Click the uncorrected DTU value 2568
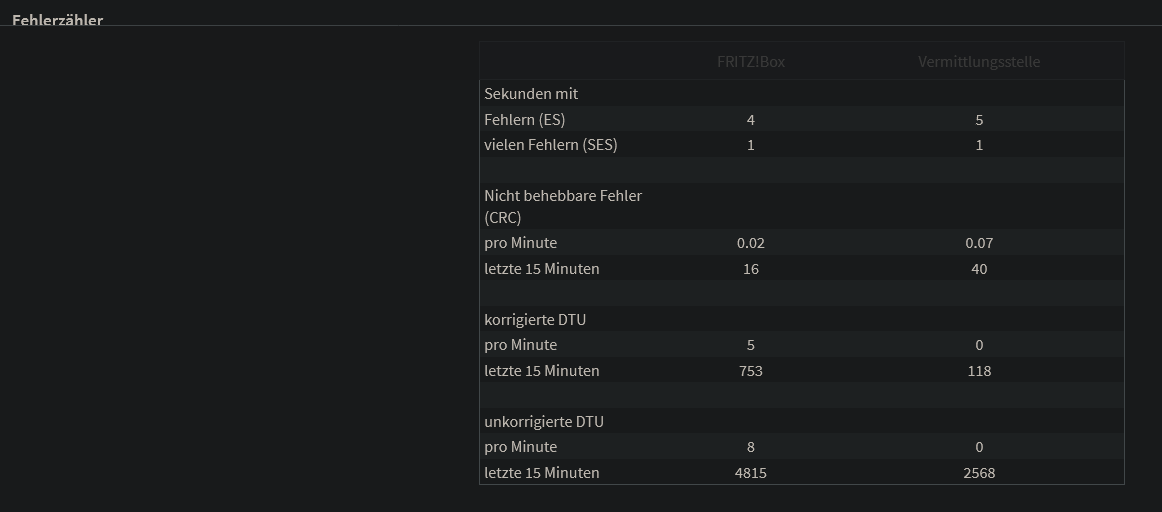Screen dimensions: 1162x512 pos(979,473)
